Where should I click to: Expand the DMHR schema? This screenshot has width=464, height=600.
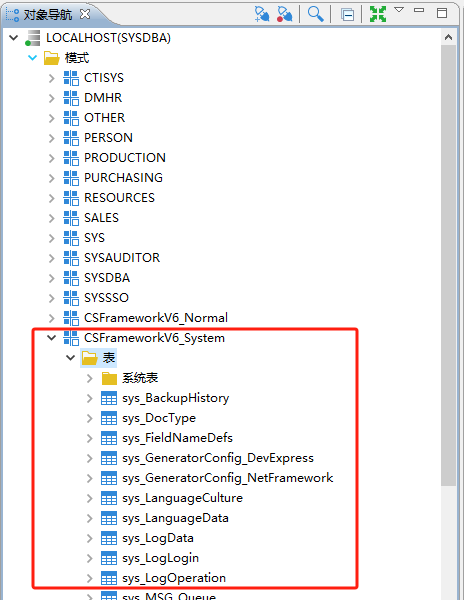[51, 98]
